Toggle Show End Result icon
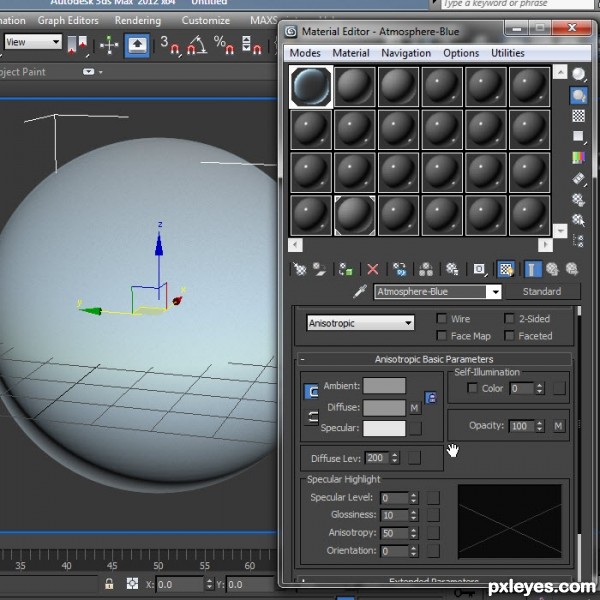Image resolution: width=600 pixels, height=600 pixels. click(x=532, y=269)
